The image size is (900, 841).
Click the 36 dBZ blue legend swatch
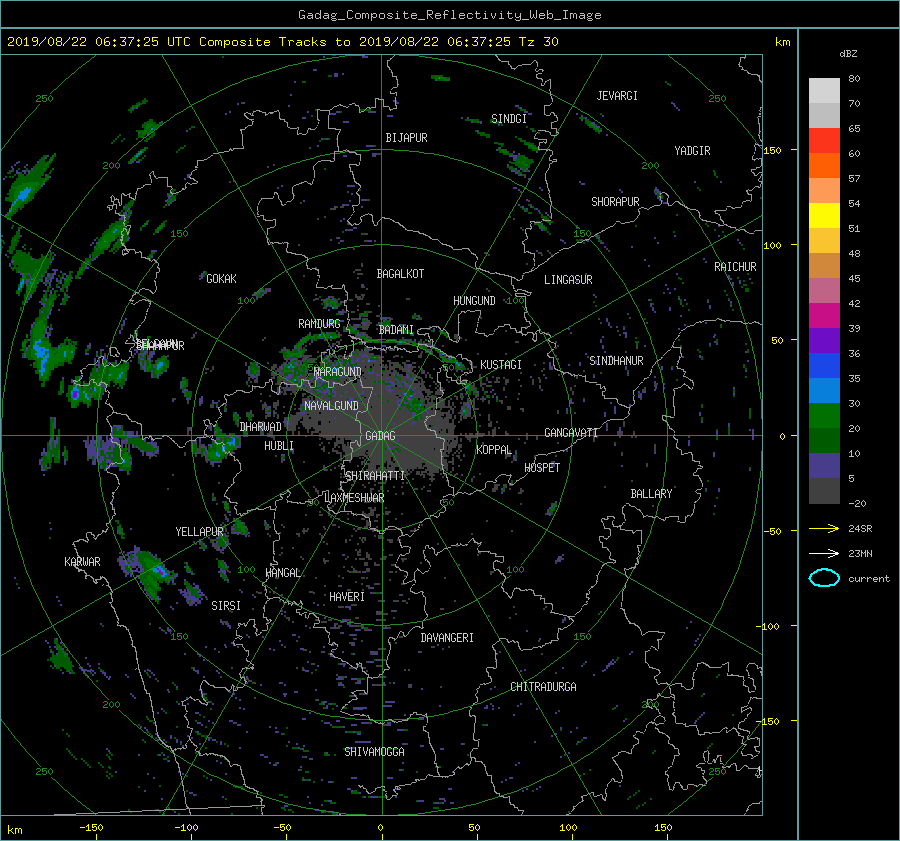click(824, 365)
